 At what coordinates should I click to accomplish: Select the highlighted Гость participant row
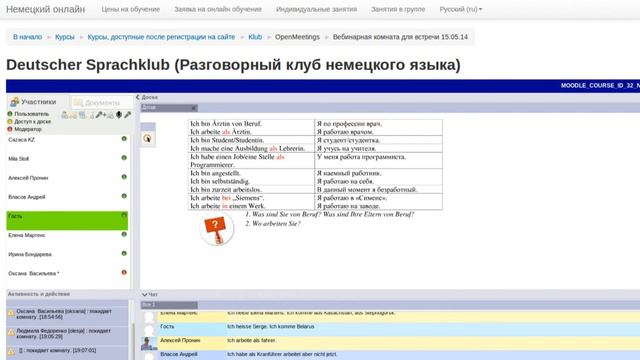[x=67, y=220]
